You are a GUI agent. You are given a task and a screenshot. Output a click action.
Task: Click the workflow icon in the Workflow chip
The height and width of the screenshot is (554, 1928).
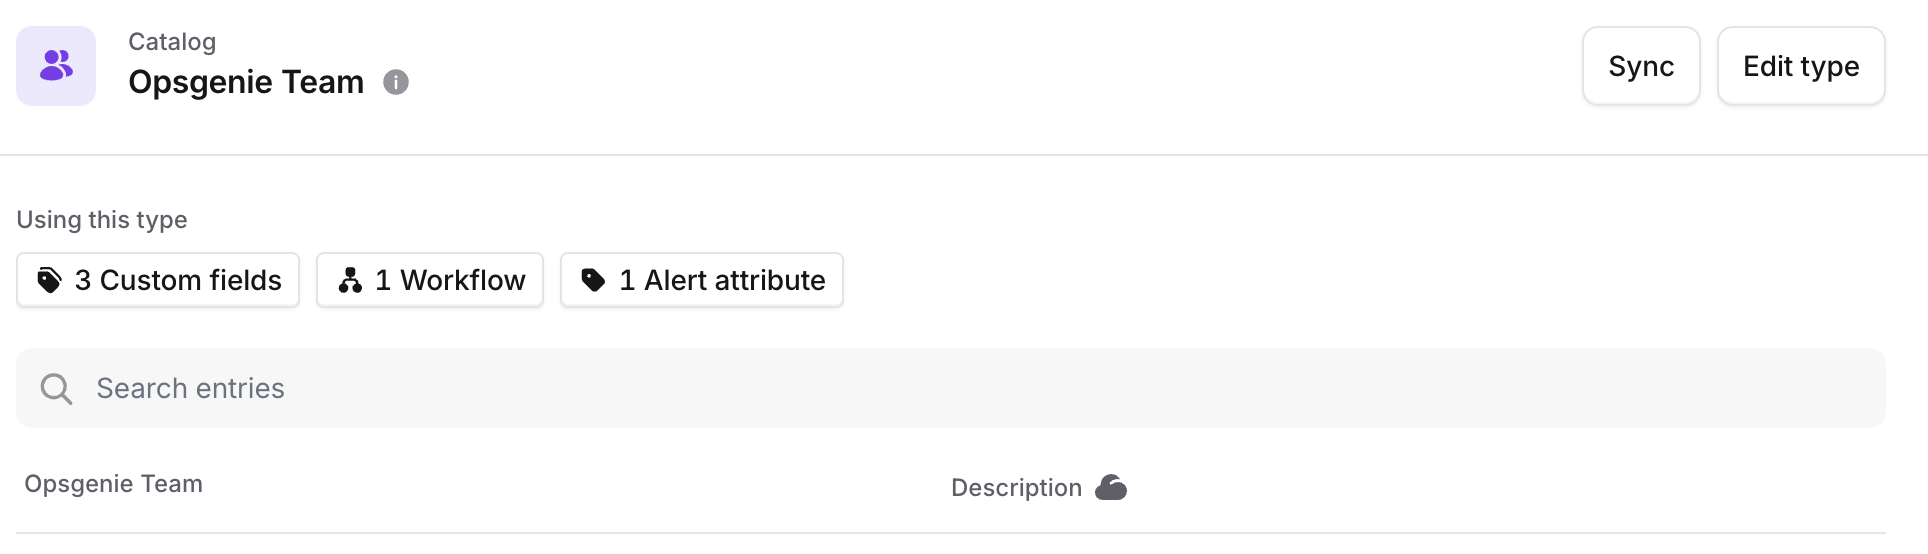pos(350,280)
